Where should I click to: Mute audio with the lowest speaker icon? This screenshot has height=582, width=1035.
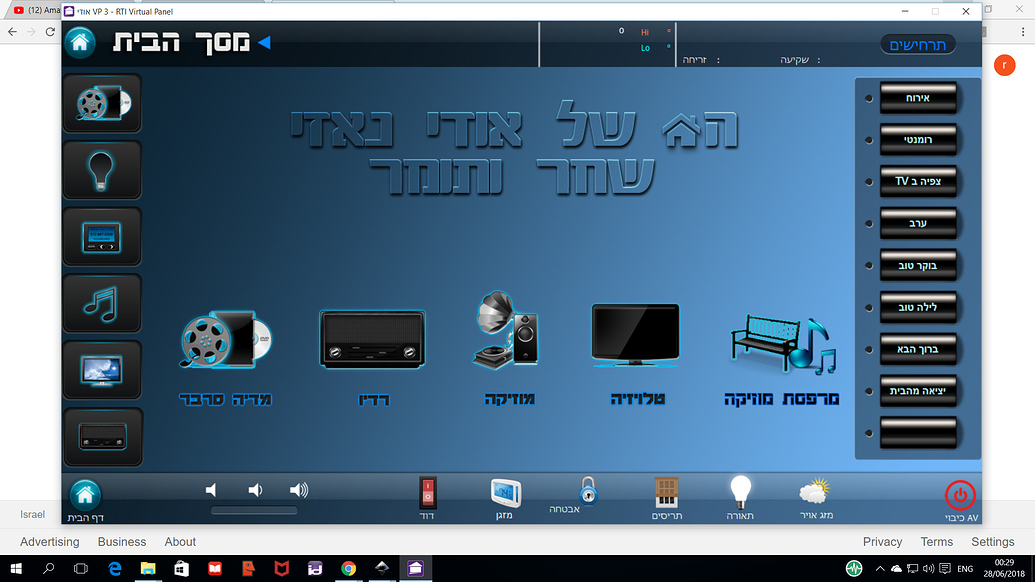[x=210, y=489]
